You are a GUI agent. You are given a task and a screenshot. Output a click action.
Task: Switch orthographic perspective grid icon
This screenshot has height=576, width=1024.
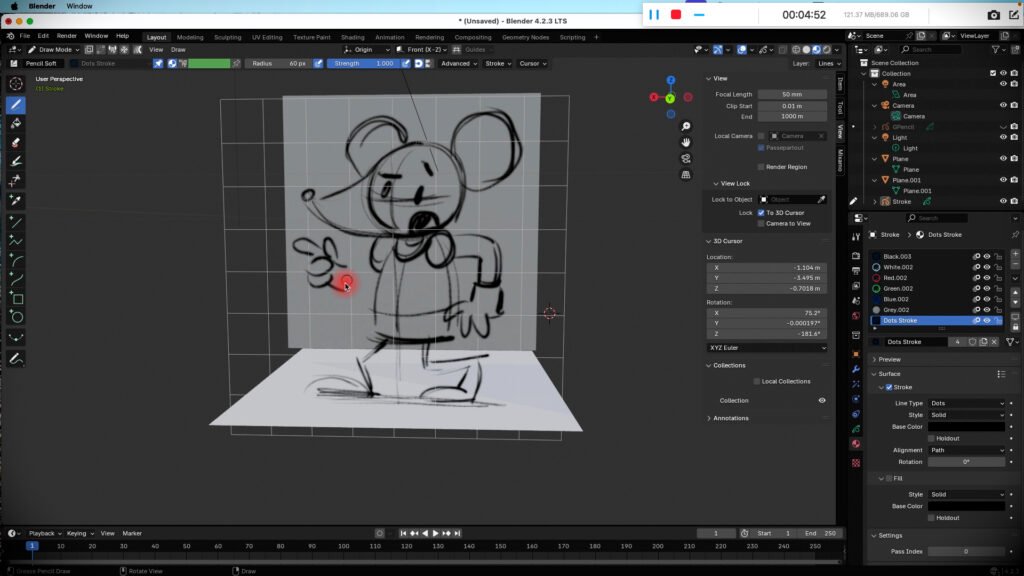686,175
